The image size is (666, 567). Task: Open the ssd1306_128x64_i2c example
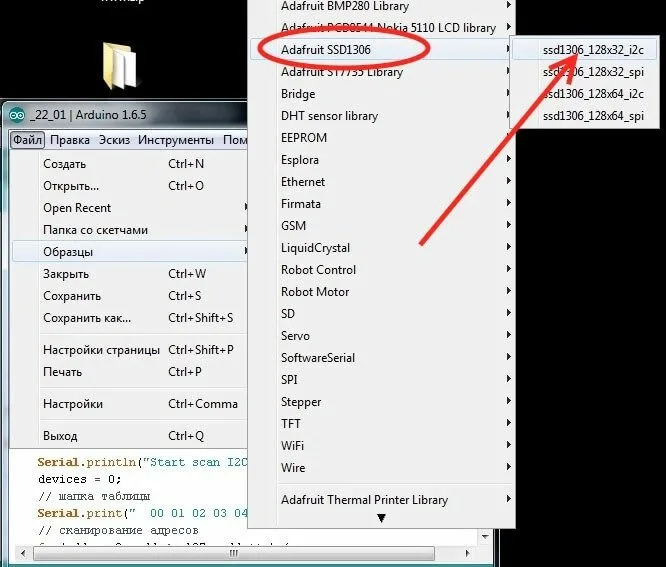584,94
